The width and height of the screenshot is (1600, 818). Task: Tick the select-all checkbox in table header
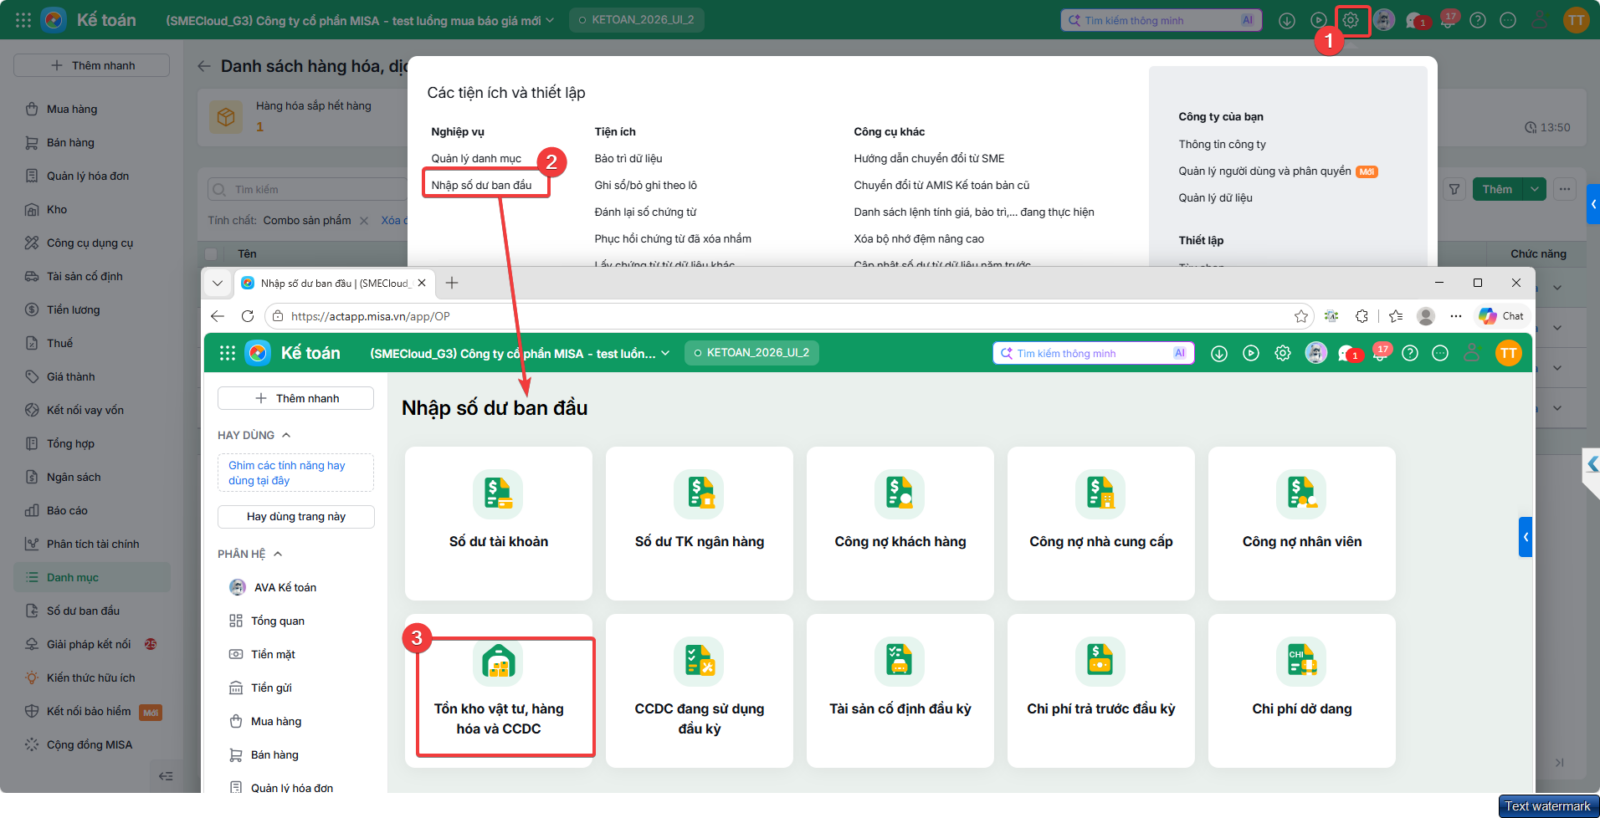(211, 254)
